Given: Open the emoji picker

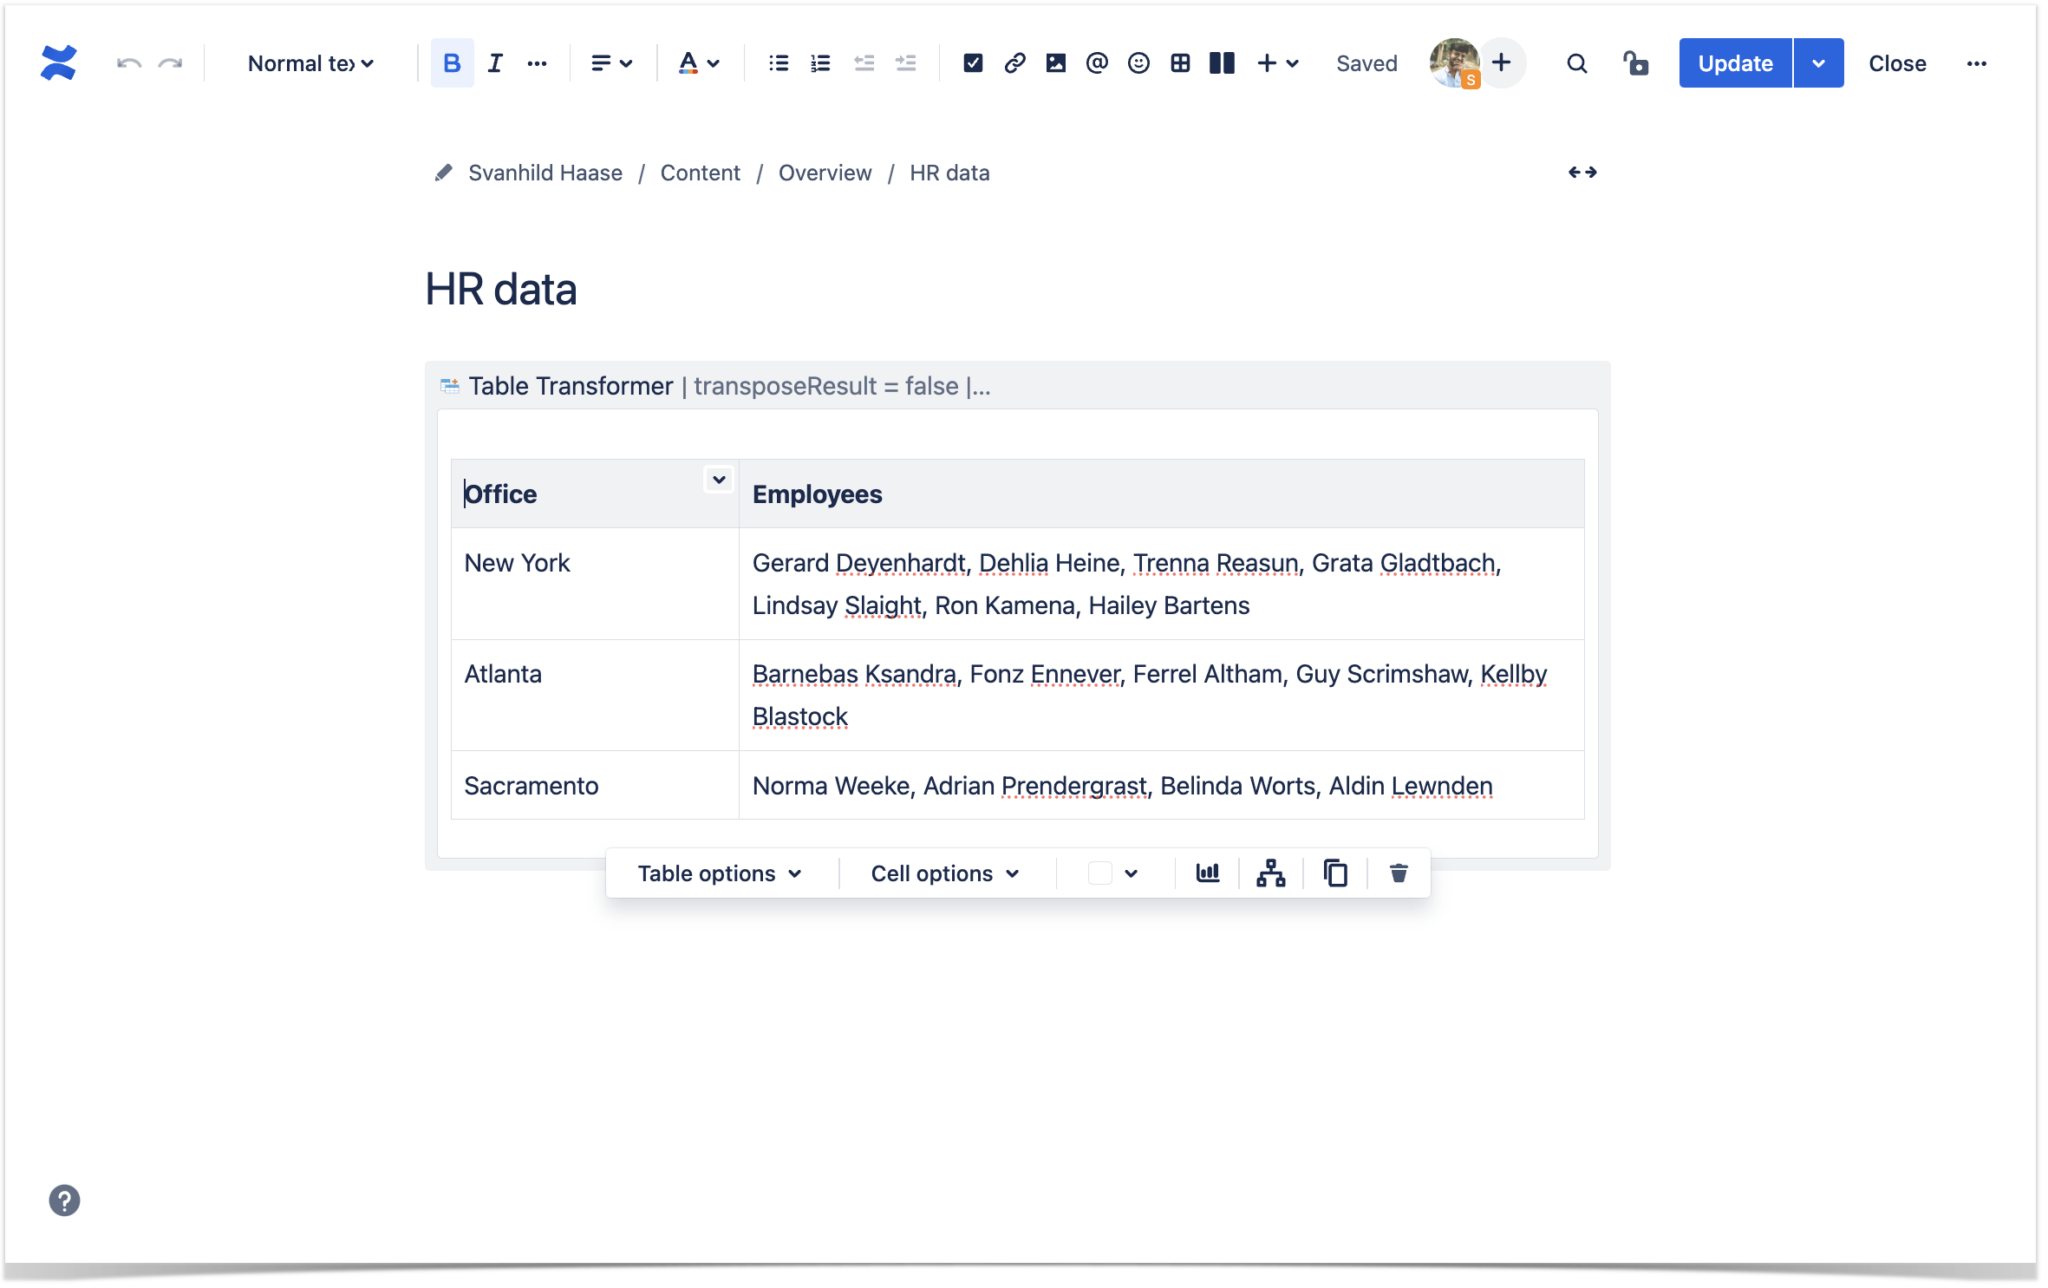Looking at the screenshot, I should tap(1138, 63).
